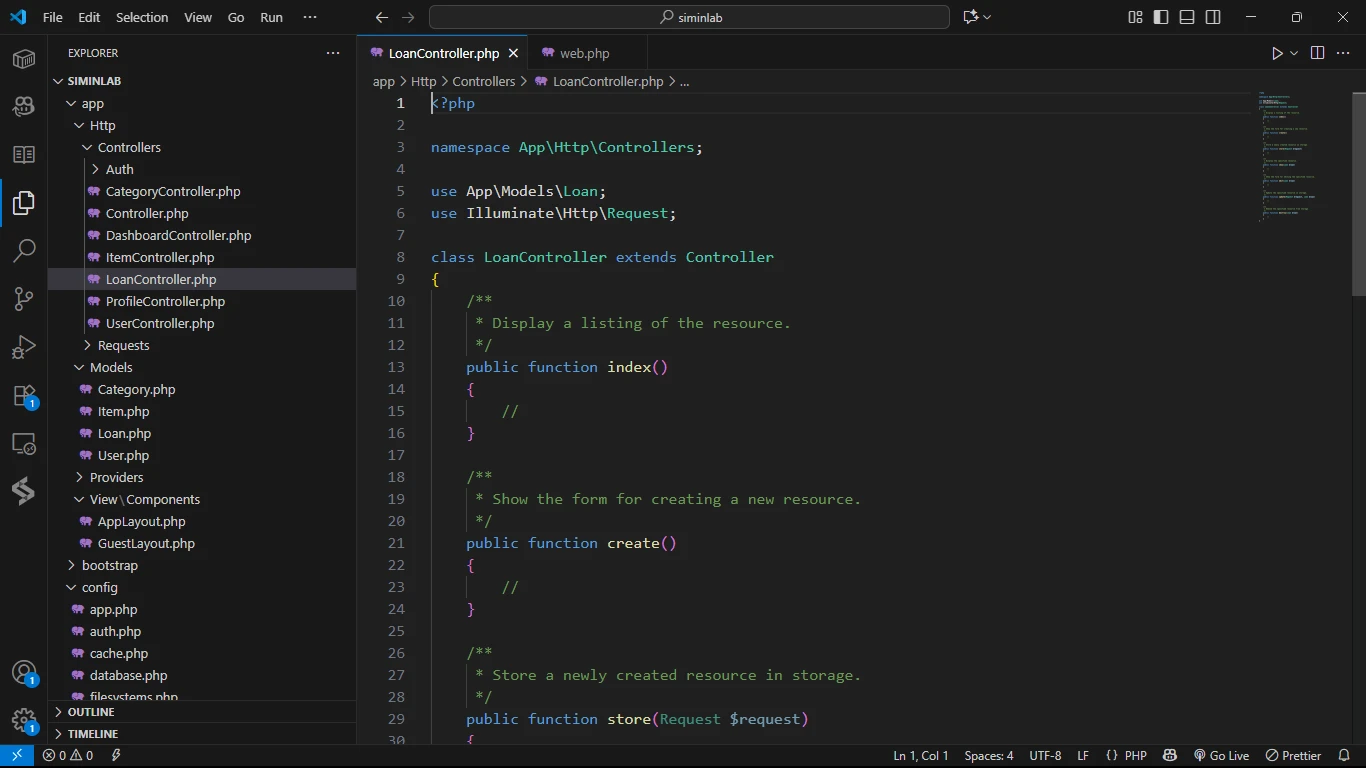This screenshot has width=1366, height=768.
Task: Toggle the Primary Side Bar visibility
Action: (1161, 17)
